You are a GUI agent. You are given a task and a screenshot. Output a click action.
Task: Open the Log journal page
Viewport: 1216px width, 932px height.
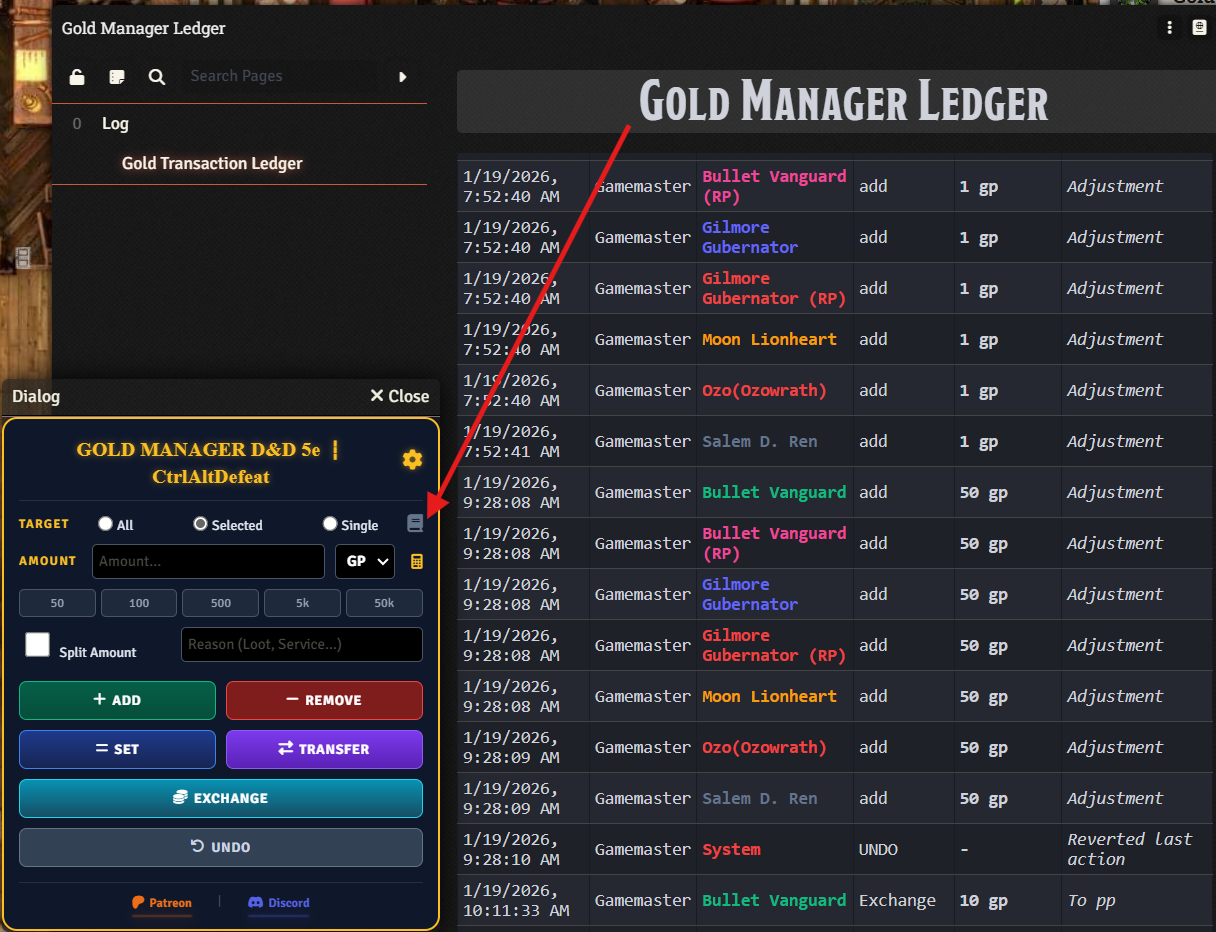[x=115, y=124]
